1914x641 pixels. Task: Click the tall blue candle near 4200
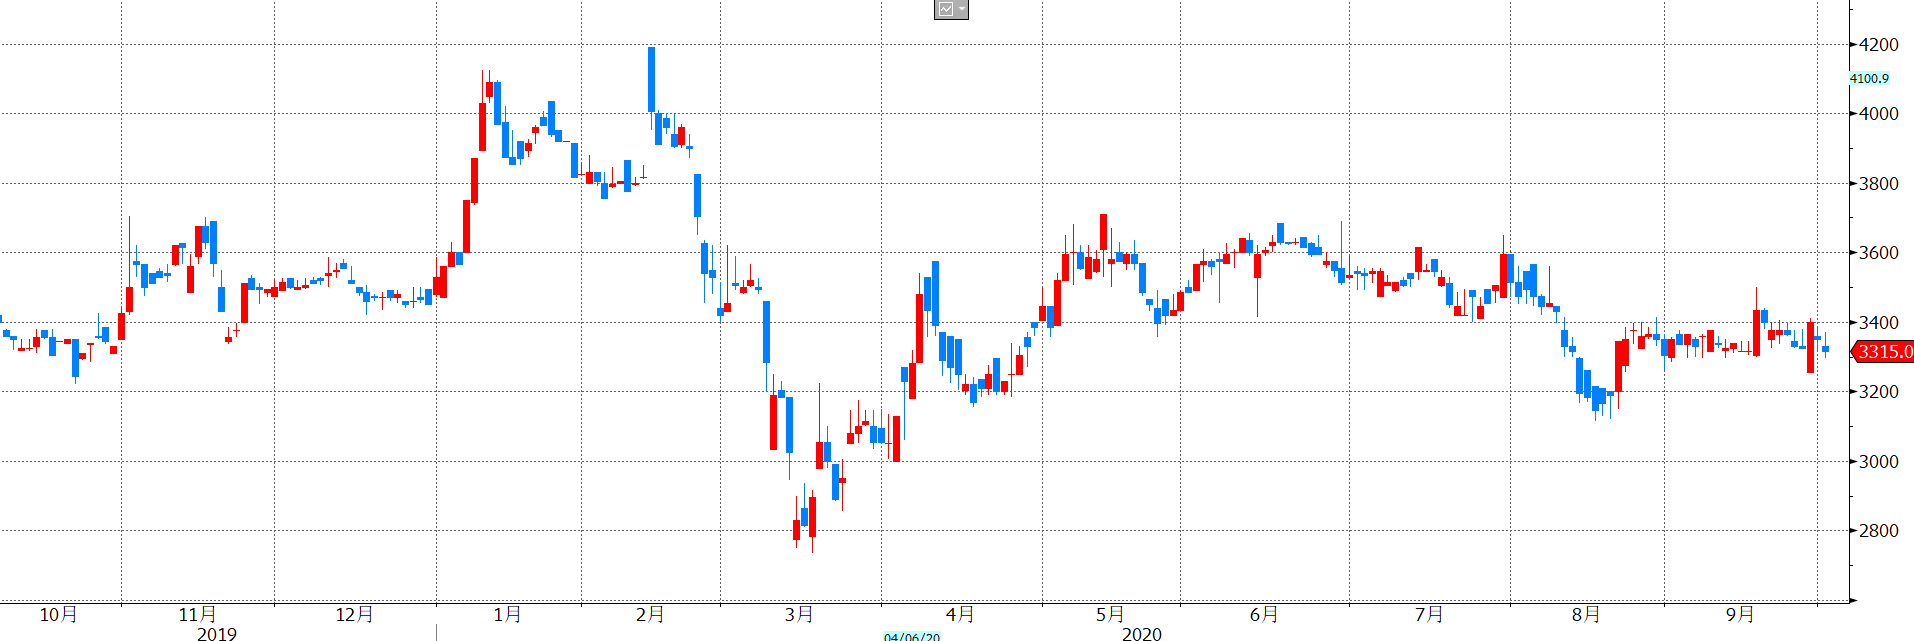coord(651,80)
